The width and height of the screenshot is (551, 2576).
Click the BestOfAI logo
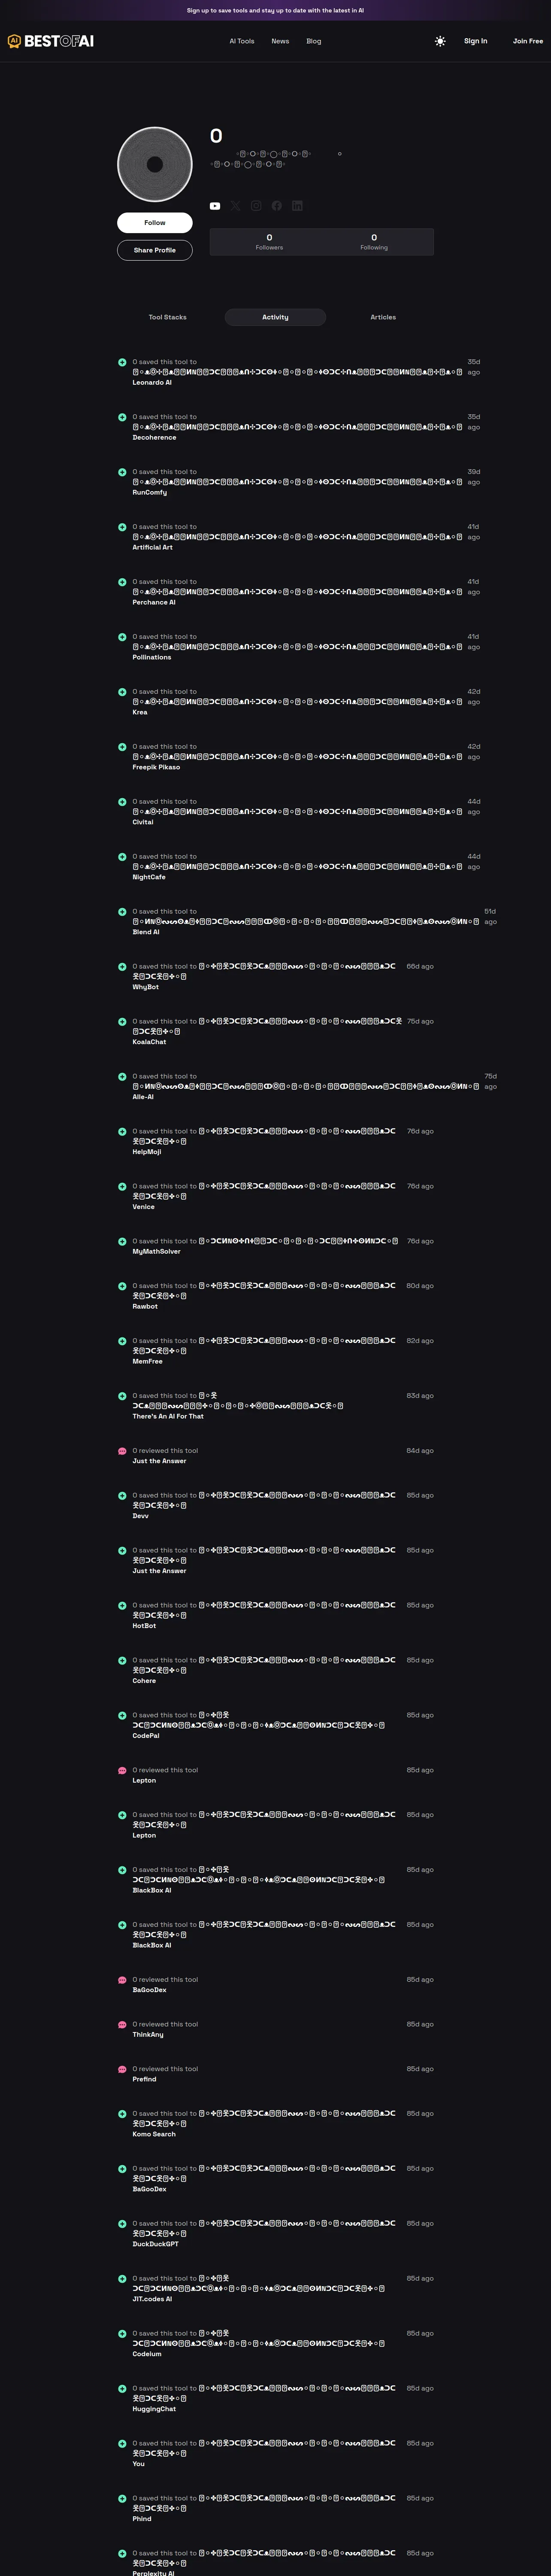[51, 41]
